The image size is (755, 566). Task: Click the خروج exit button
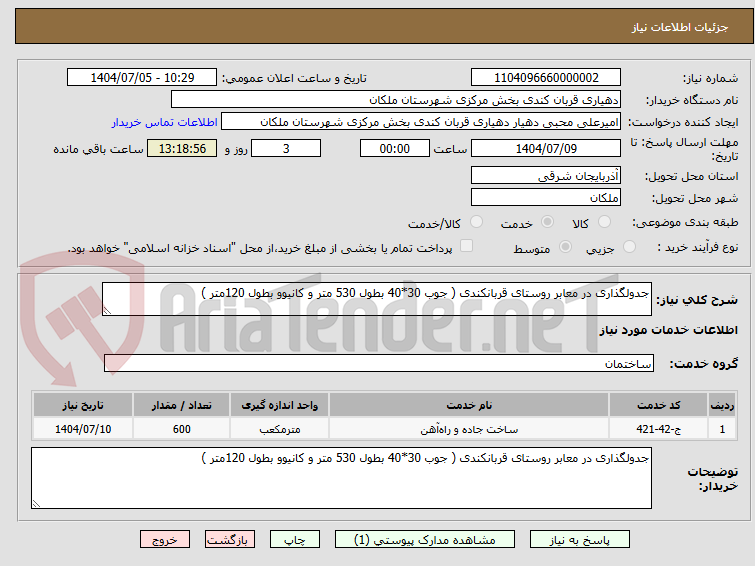point(165,540)
